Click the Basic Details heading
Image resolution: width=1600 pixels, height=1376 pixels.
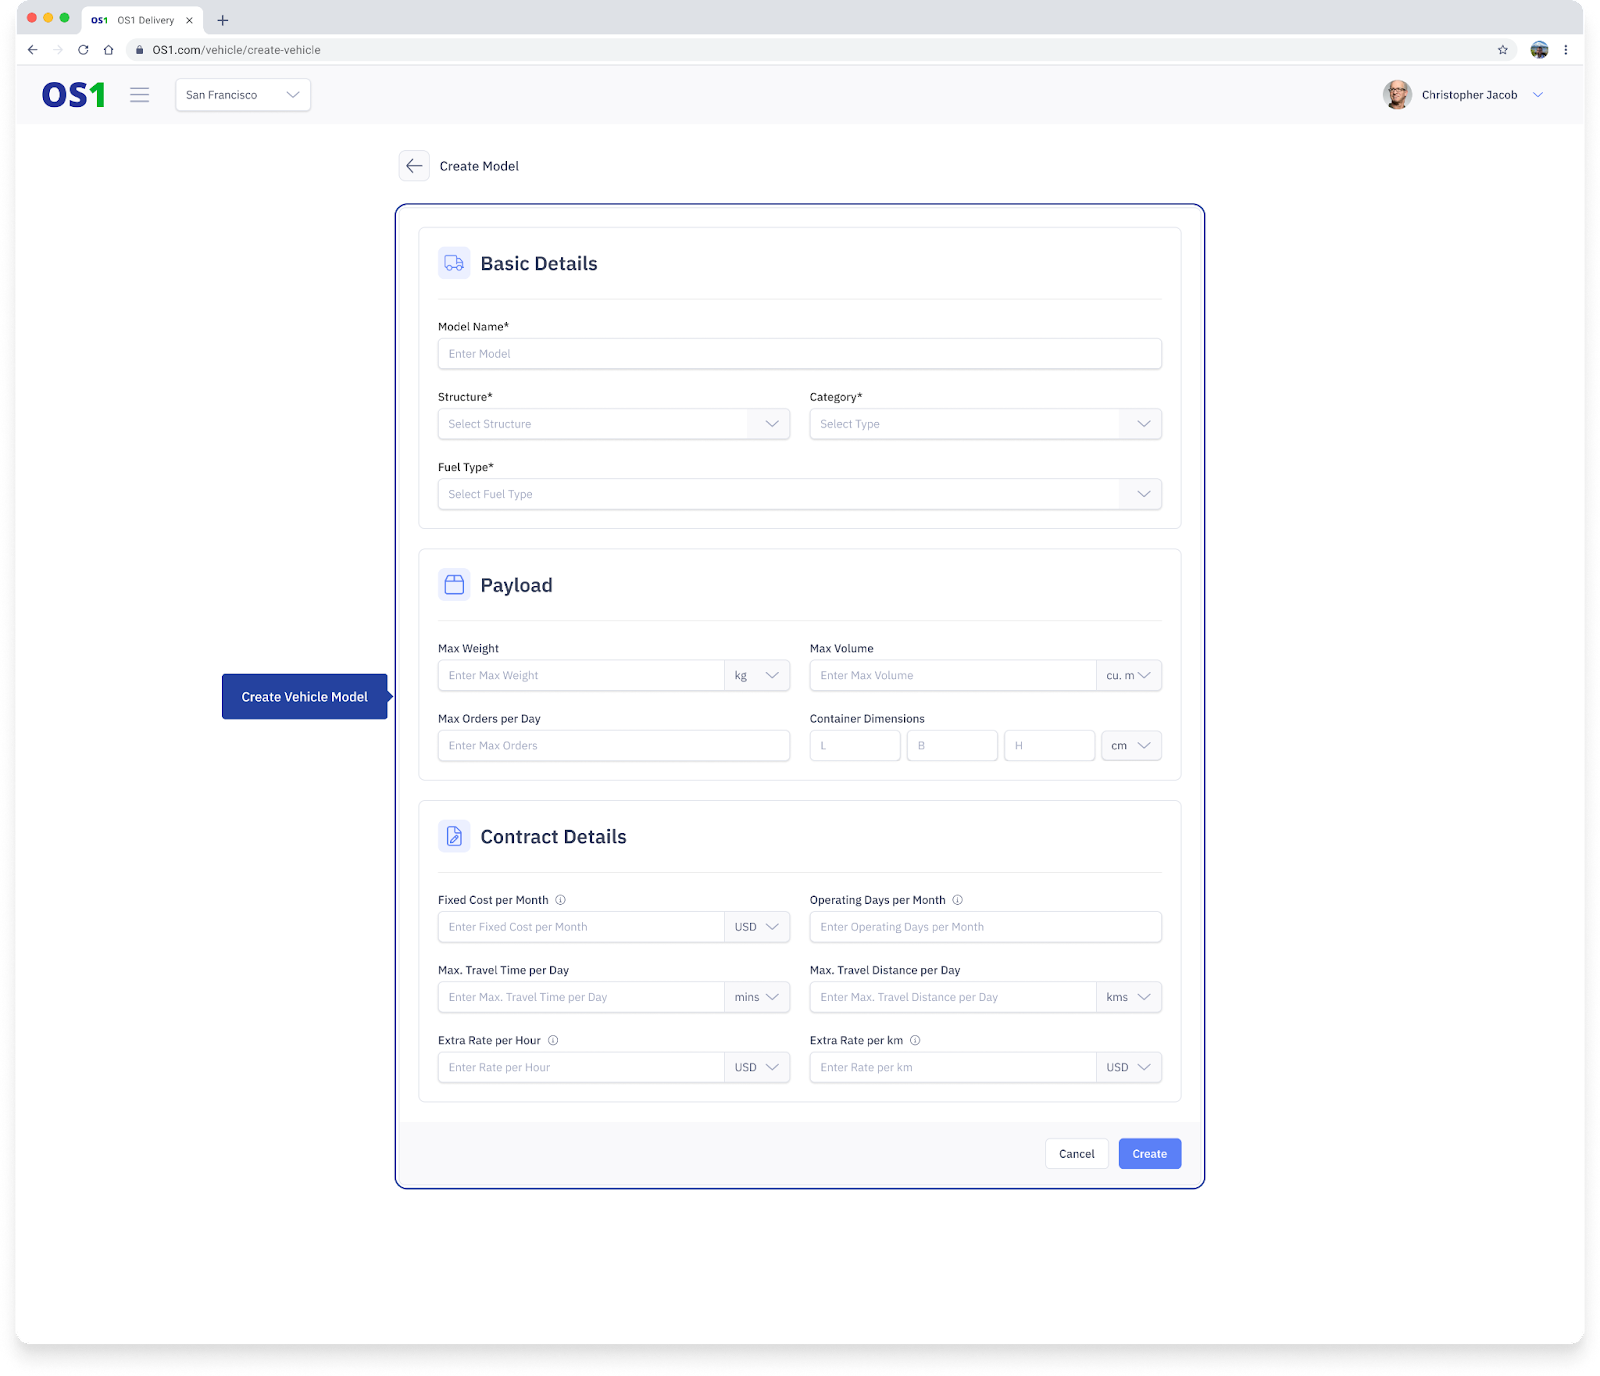(x=539, y=264)
